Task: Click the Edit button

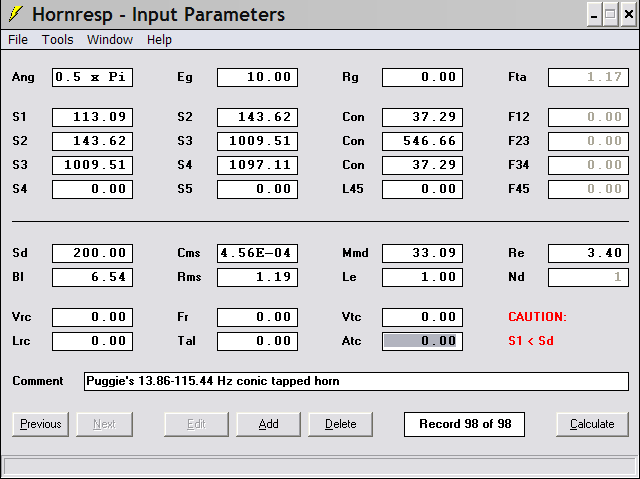Action: click(x=196, y=424)
